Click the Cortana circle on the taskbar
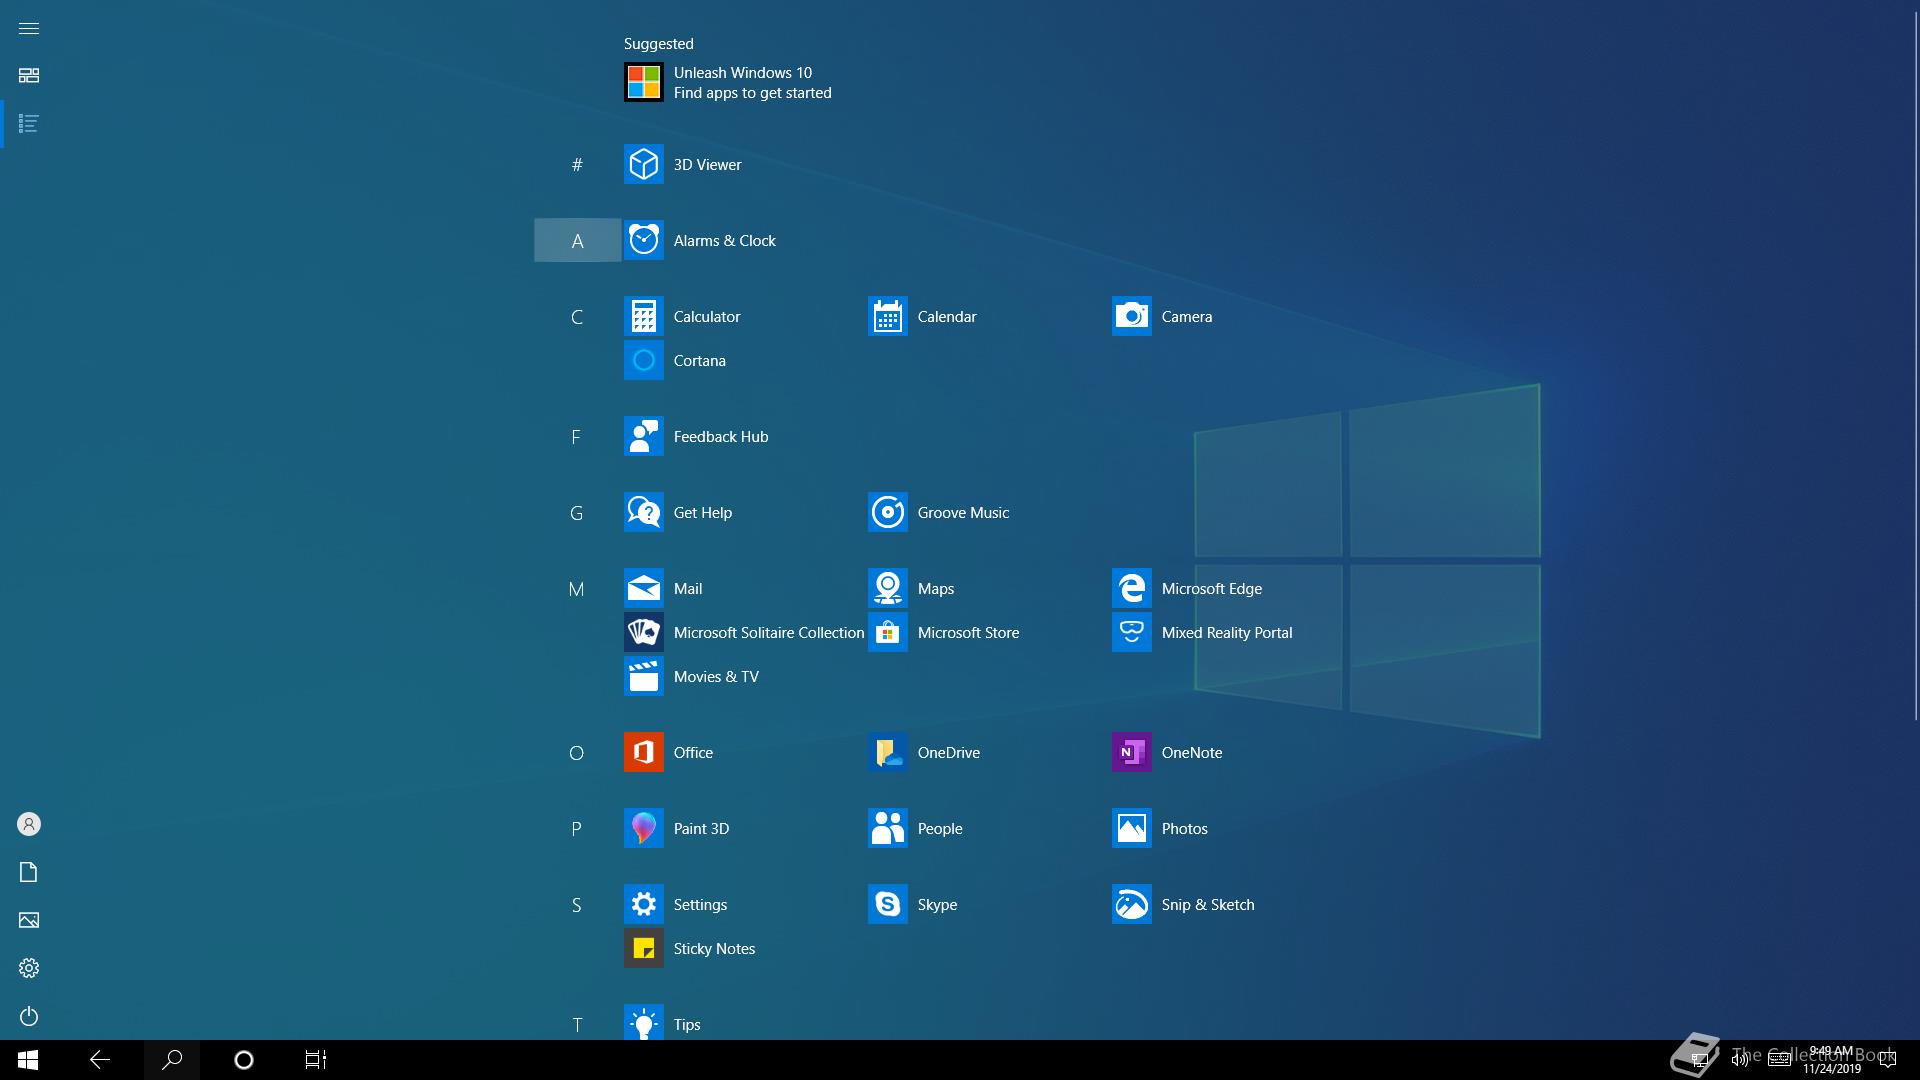 tap(244, 1060)
